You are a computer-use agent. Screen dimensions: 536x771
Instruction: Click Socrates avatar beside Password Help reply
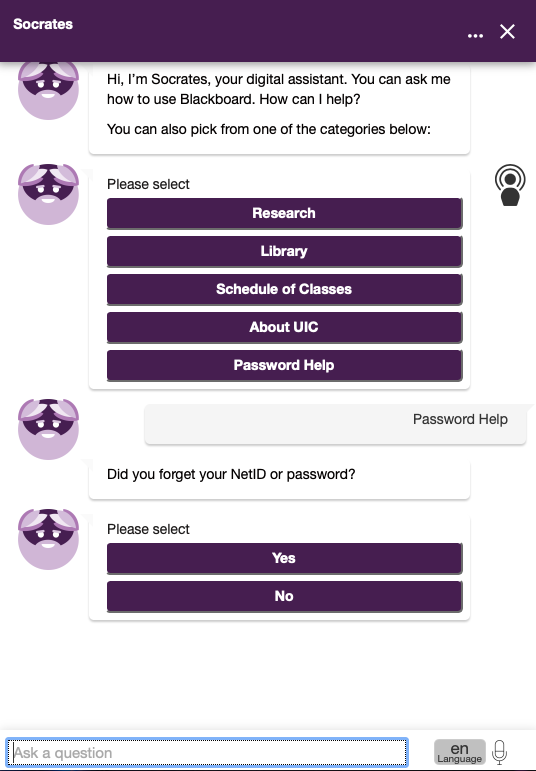[x=48, y=429]
